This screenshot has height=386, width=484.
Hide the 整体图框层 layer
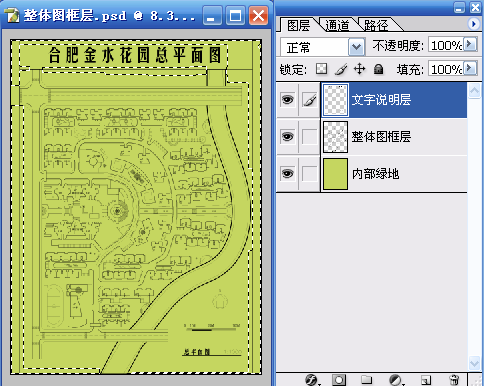pos(287,136)
